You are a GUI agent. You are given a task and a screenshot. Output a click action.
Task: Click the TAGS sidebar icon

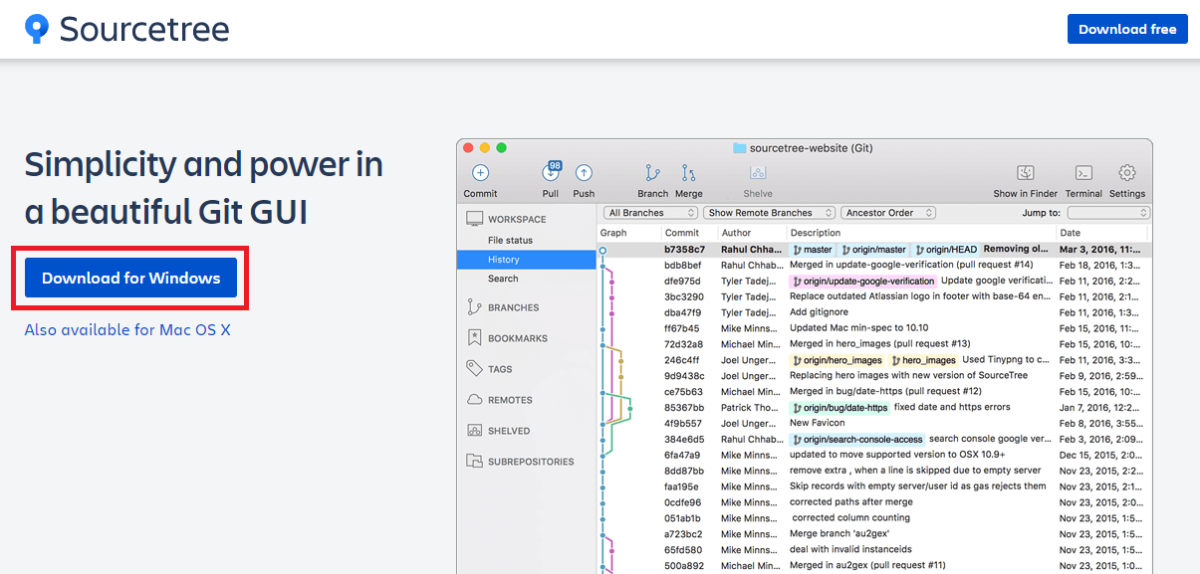tap(474, 369)
